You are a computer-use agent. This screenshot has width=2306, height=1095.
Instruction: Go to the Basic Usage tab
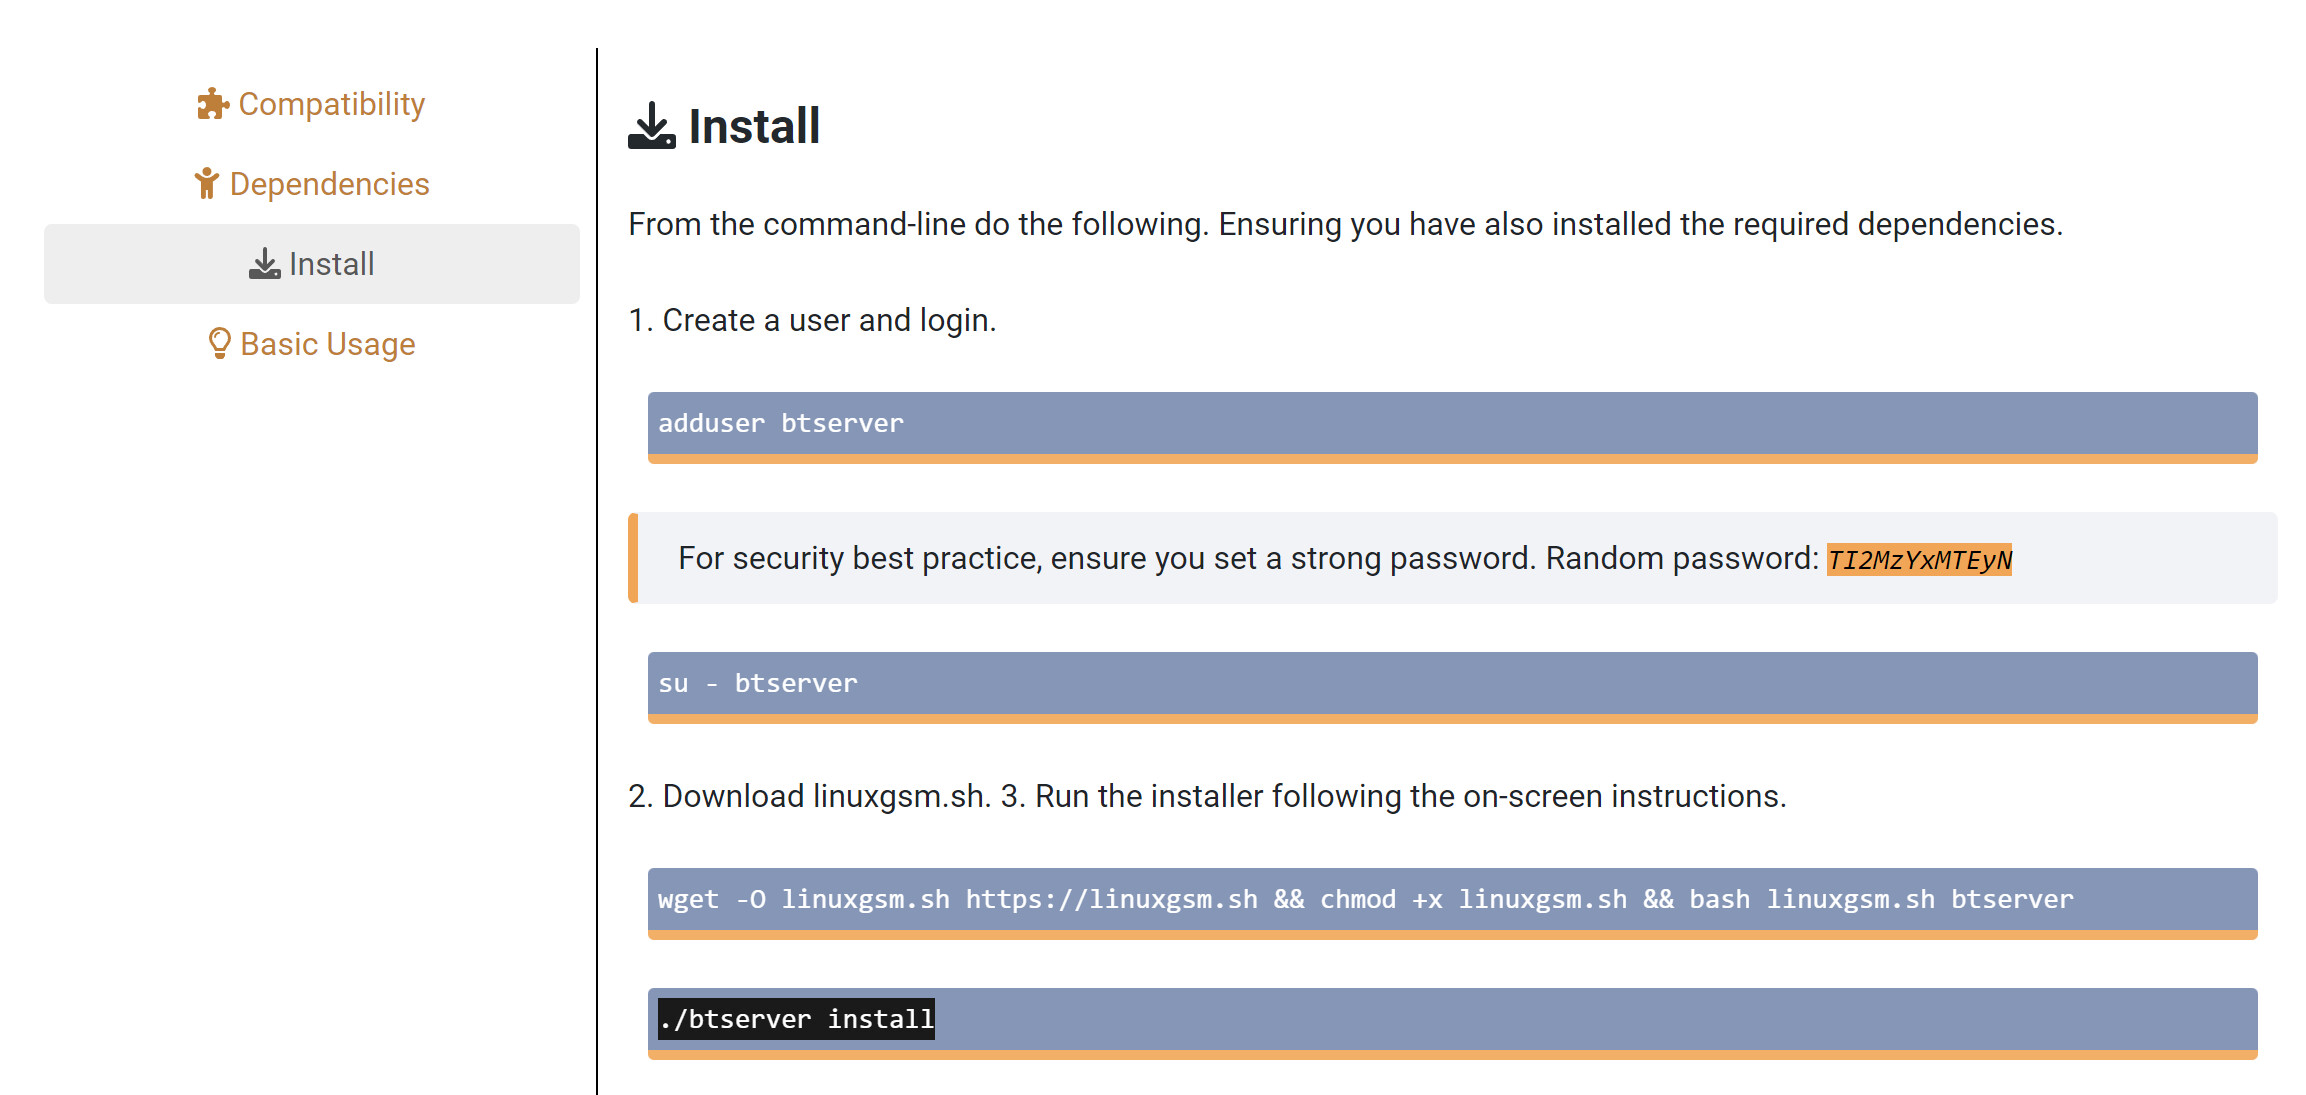click(x=312, y=344)
